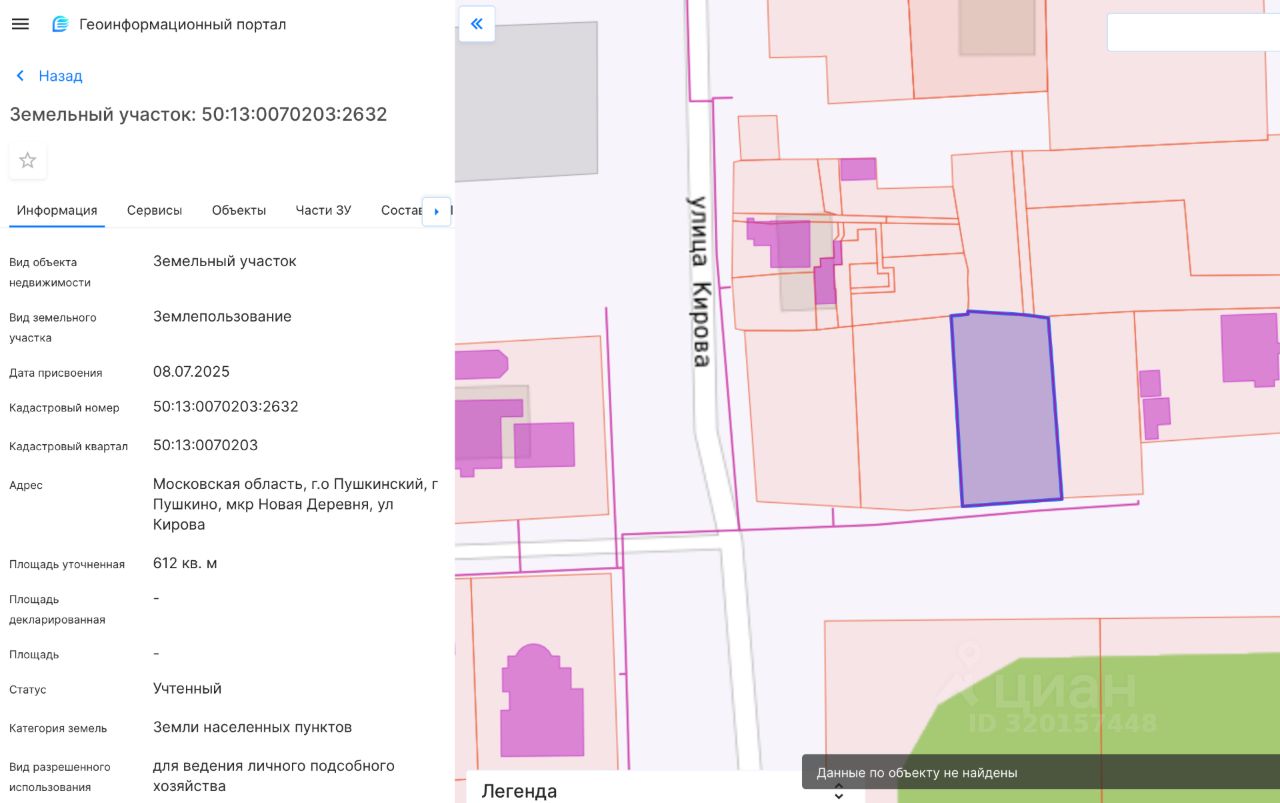The image size is (1280, 803).
Task: Focus the map search field
Action: (1192, 32)
